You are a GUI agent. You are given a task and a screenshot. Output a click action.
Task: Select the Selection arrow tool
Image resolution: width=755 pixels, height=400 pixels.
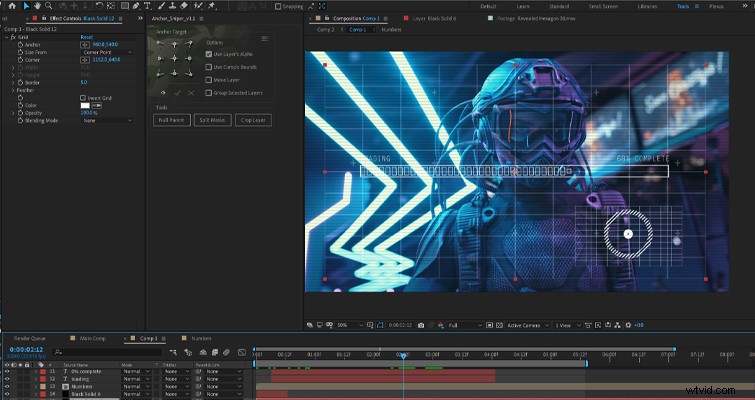tap(26, 6)
